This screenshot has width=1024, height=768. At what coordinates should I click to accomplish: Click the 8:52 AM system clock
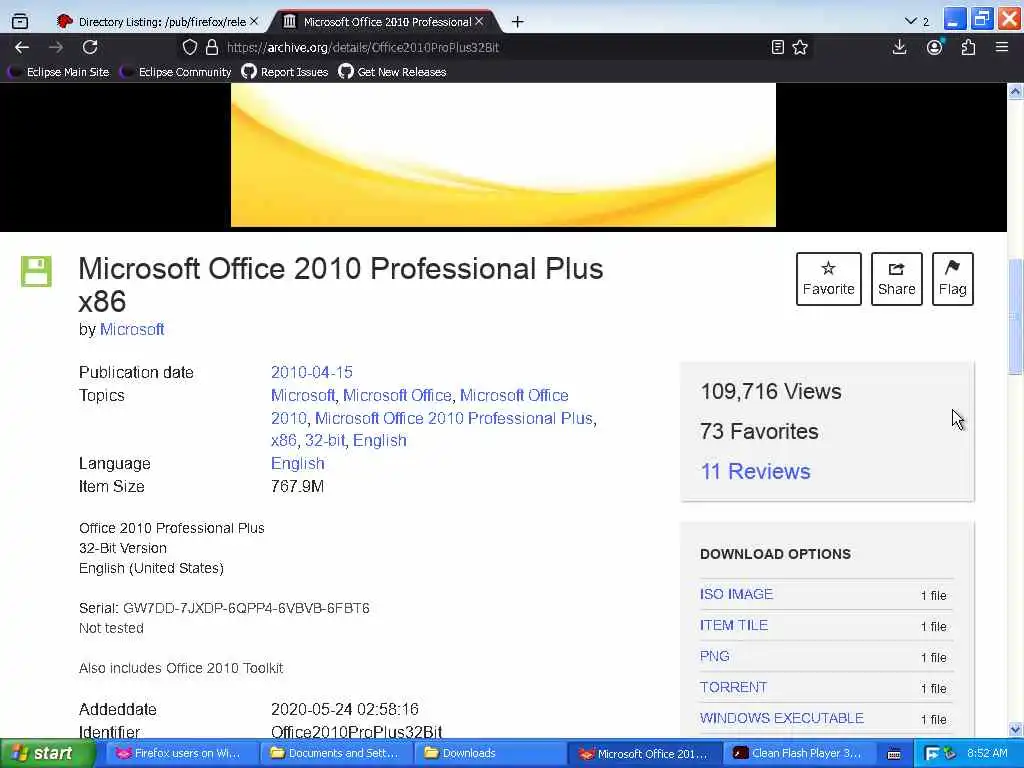point(987,753)
